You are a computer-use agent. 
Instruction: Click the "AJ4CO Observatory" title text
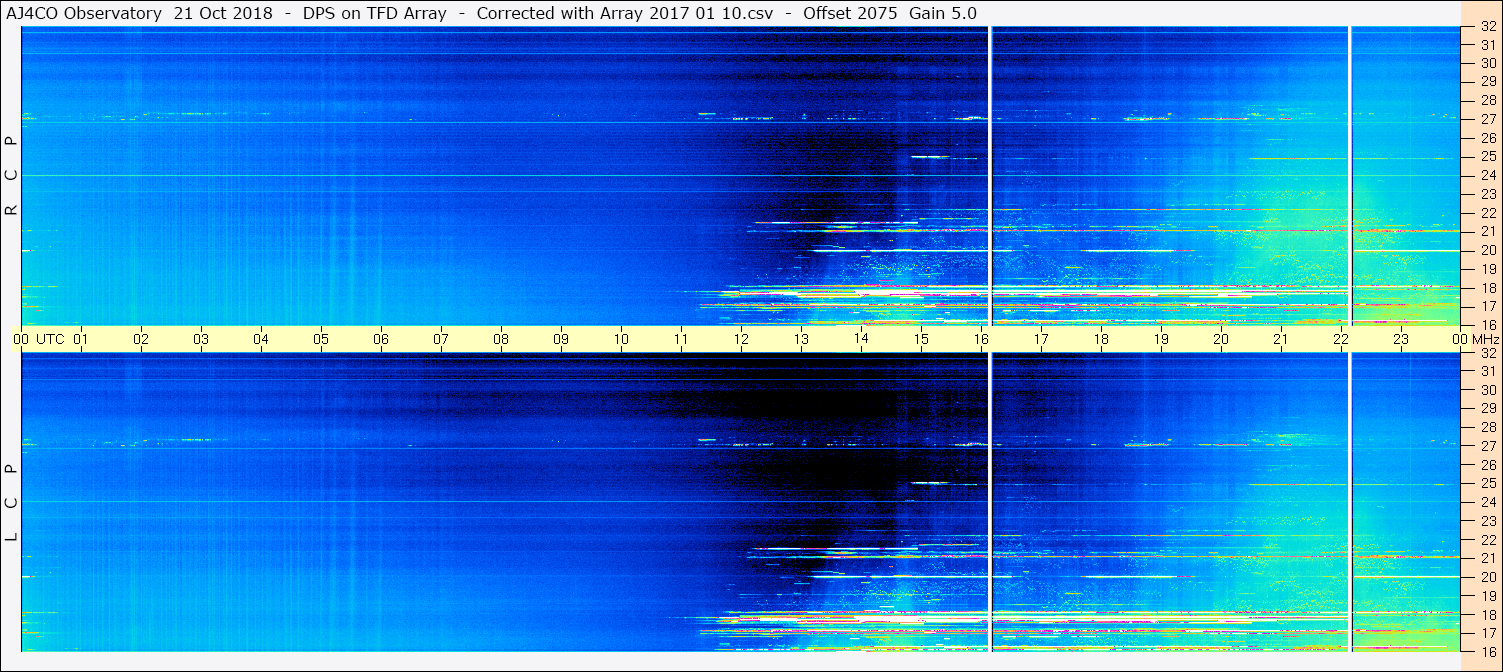(86, 13)
